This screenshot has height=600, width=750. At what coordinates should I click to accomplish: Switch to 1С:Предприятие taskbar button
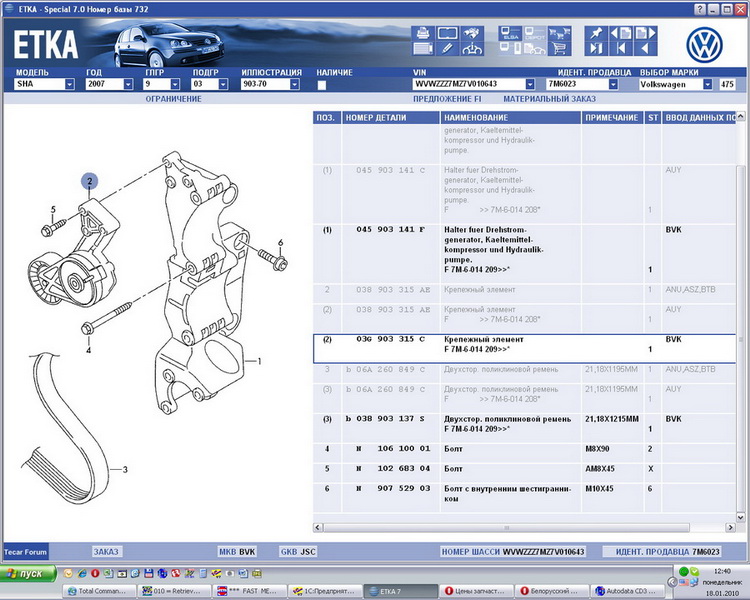click(325, 591)
